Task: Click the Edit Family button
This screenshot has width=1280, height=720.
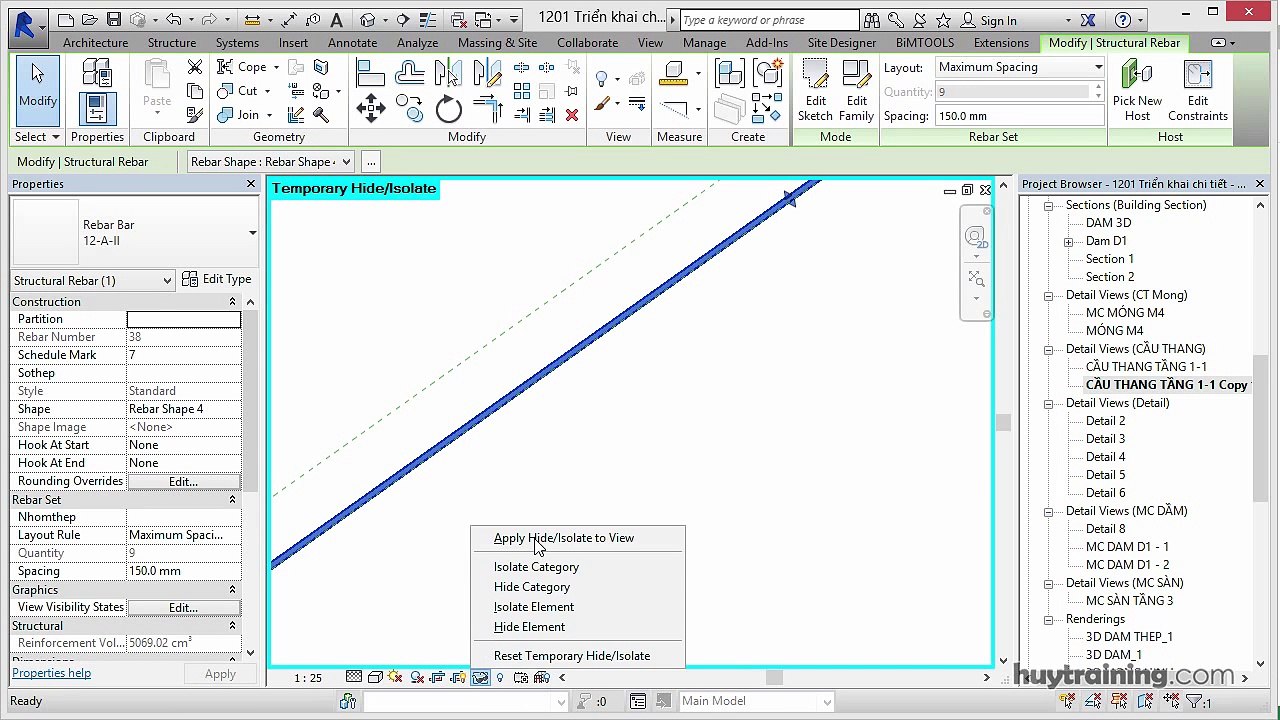Action: pos(856,90)
